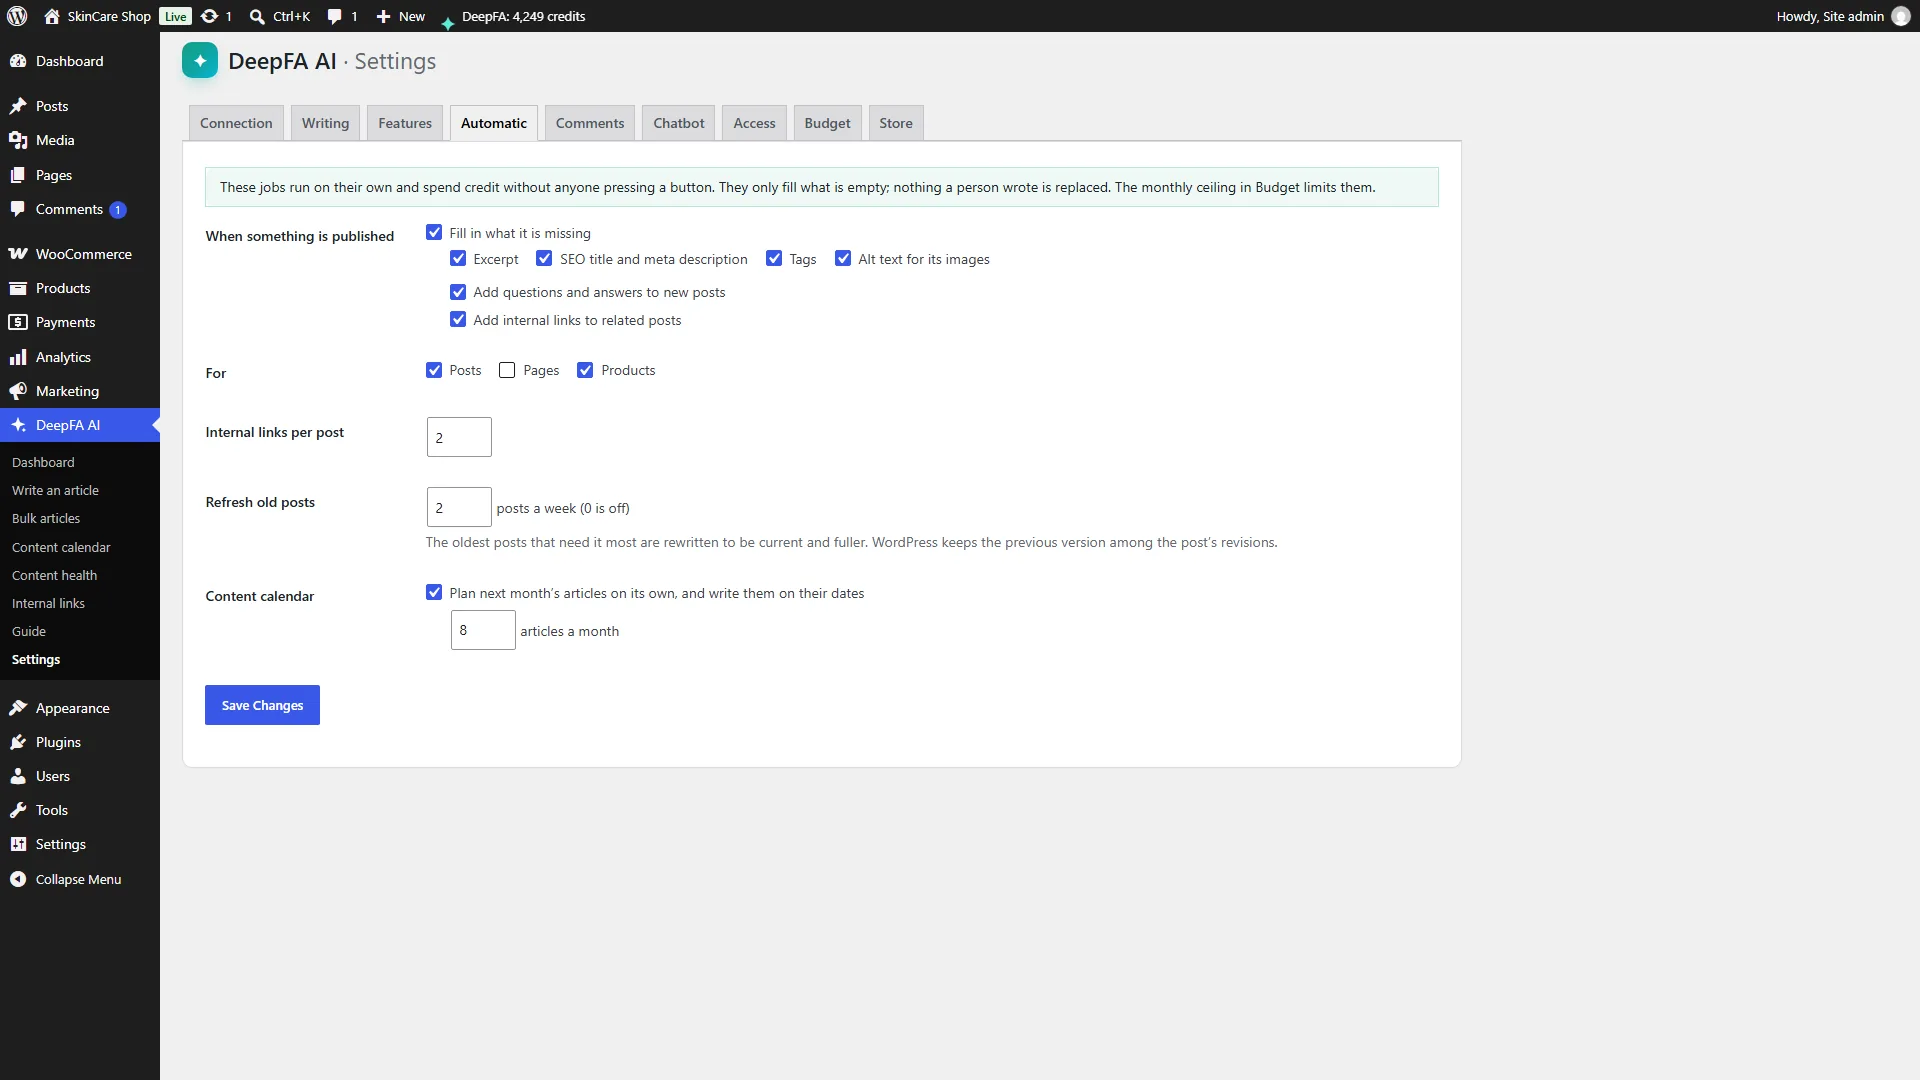Toggle Add internal links to related posts
This screenshot has width=1920, height=1080.
[458, 320]
